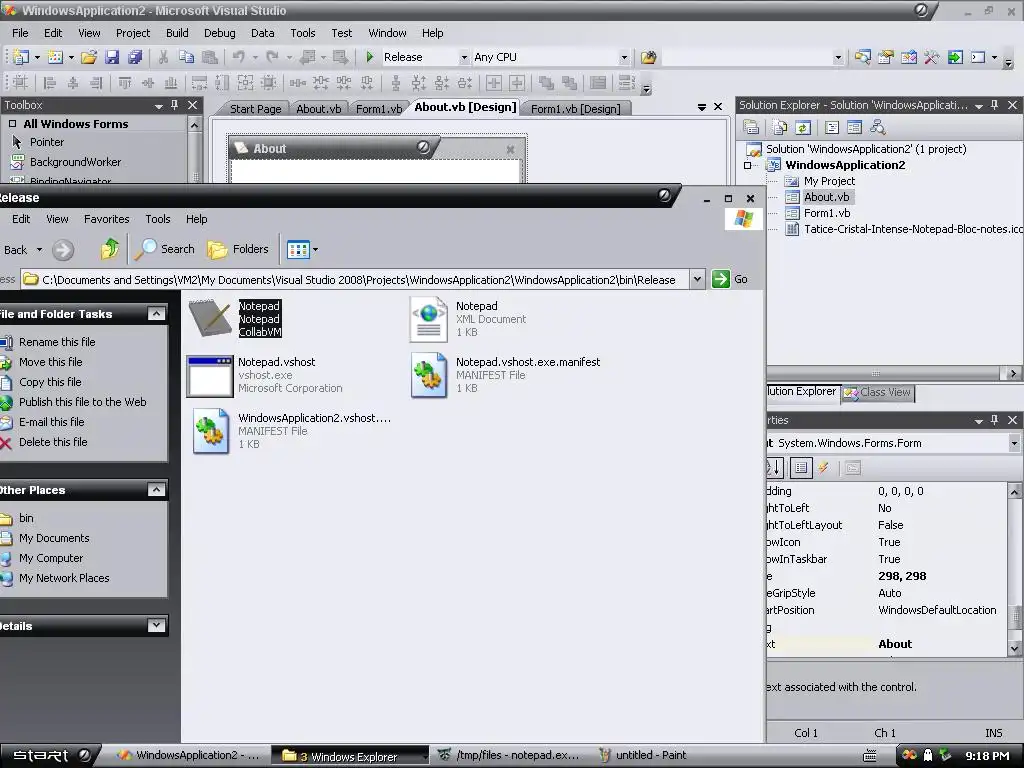Click Align to Grid icon in layout toolbar
1024x768 pixels.
[x=20, y=82]
